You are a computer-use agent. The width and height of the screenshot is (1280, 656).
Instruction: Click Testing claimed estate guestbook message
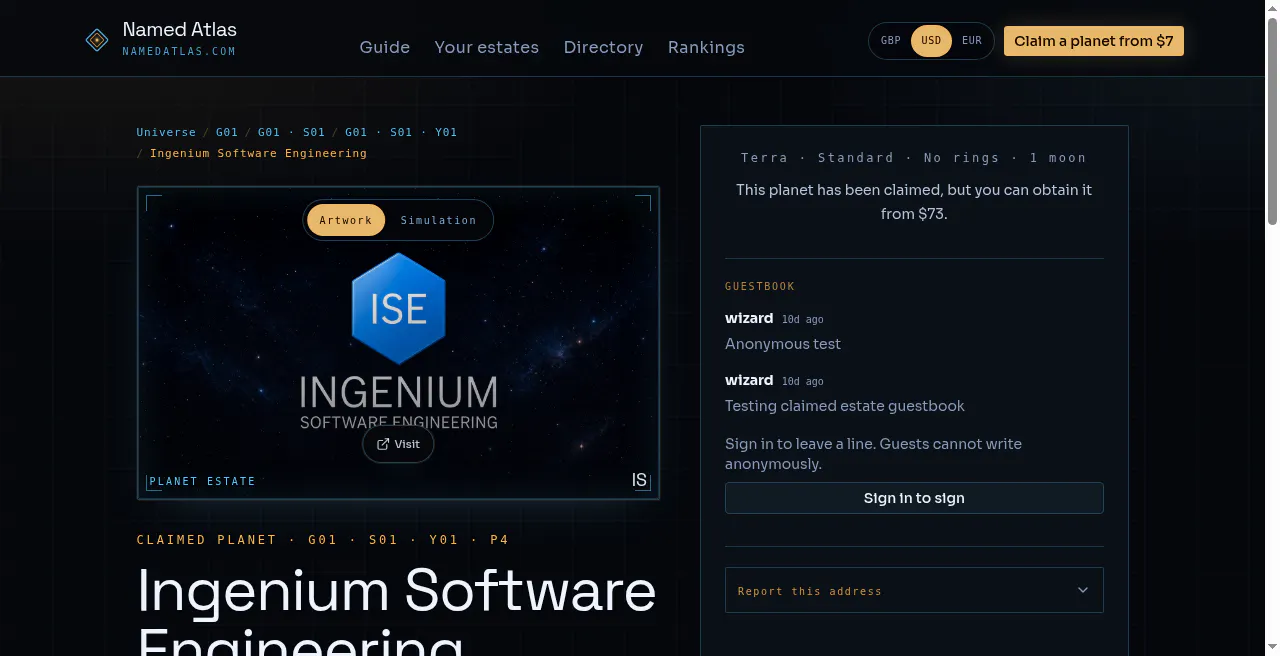(x=845, y=406)
